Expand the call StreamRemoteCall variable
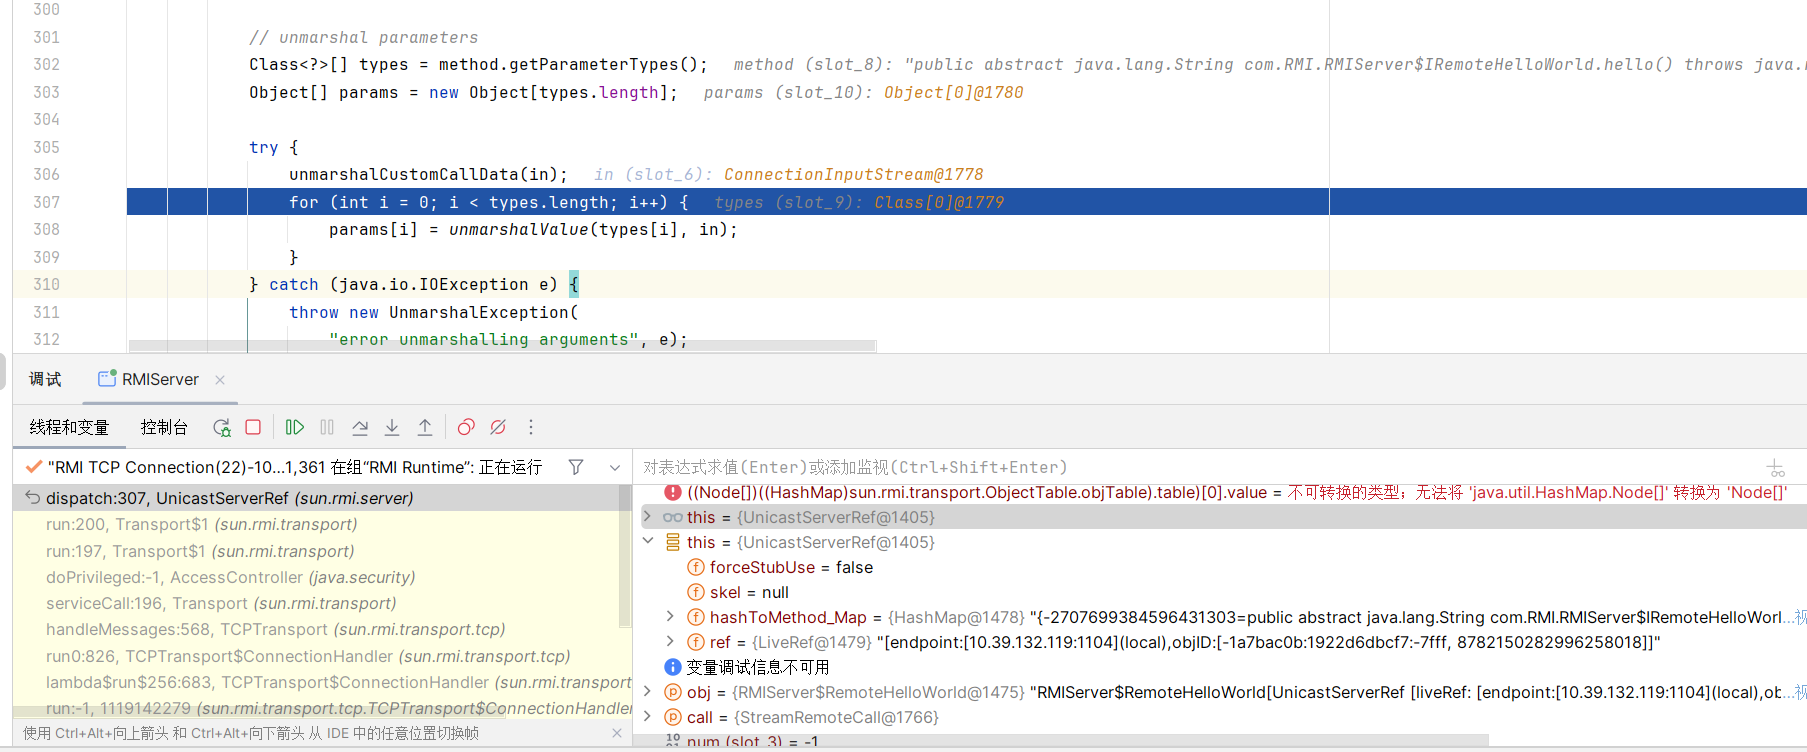 click(647, 717)
